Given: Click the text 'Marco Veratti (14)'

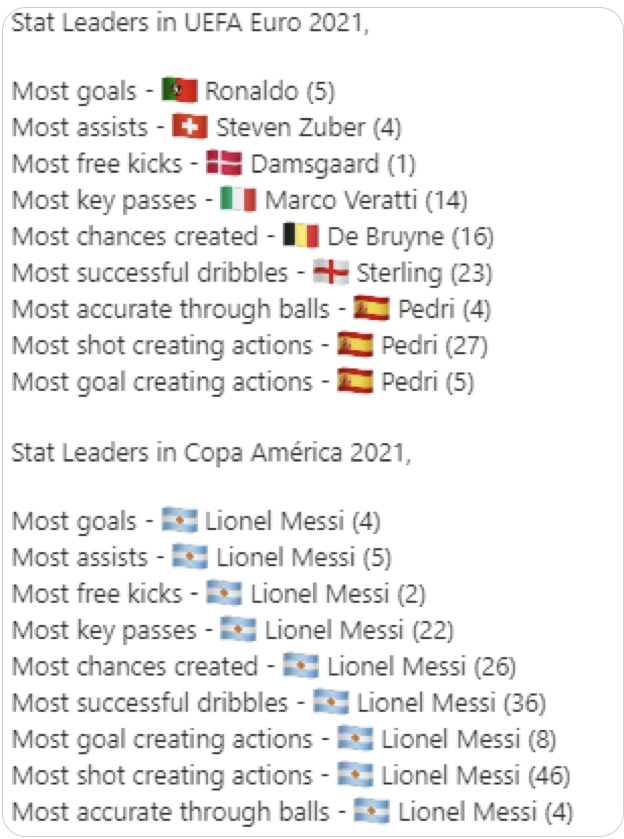Looking at the screenshot, I should (x=366, y=201).
